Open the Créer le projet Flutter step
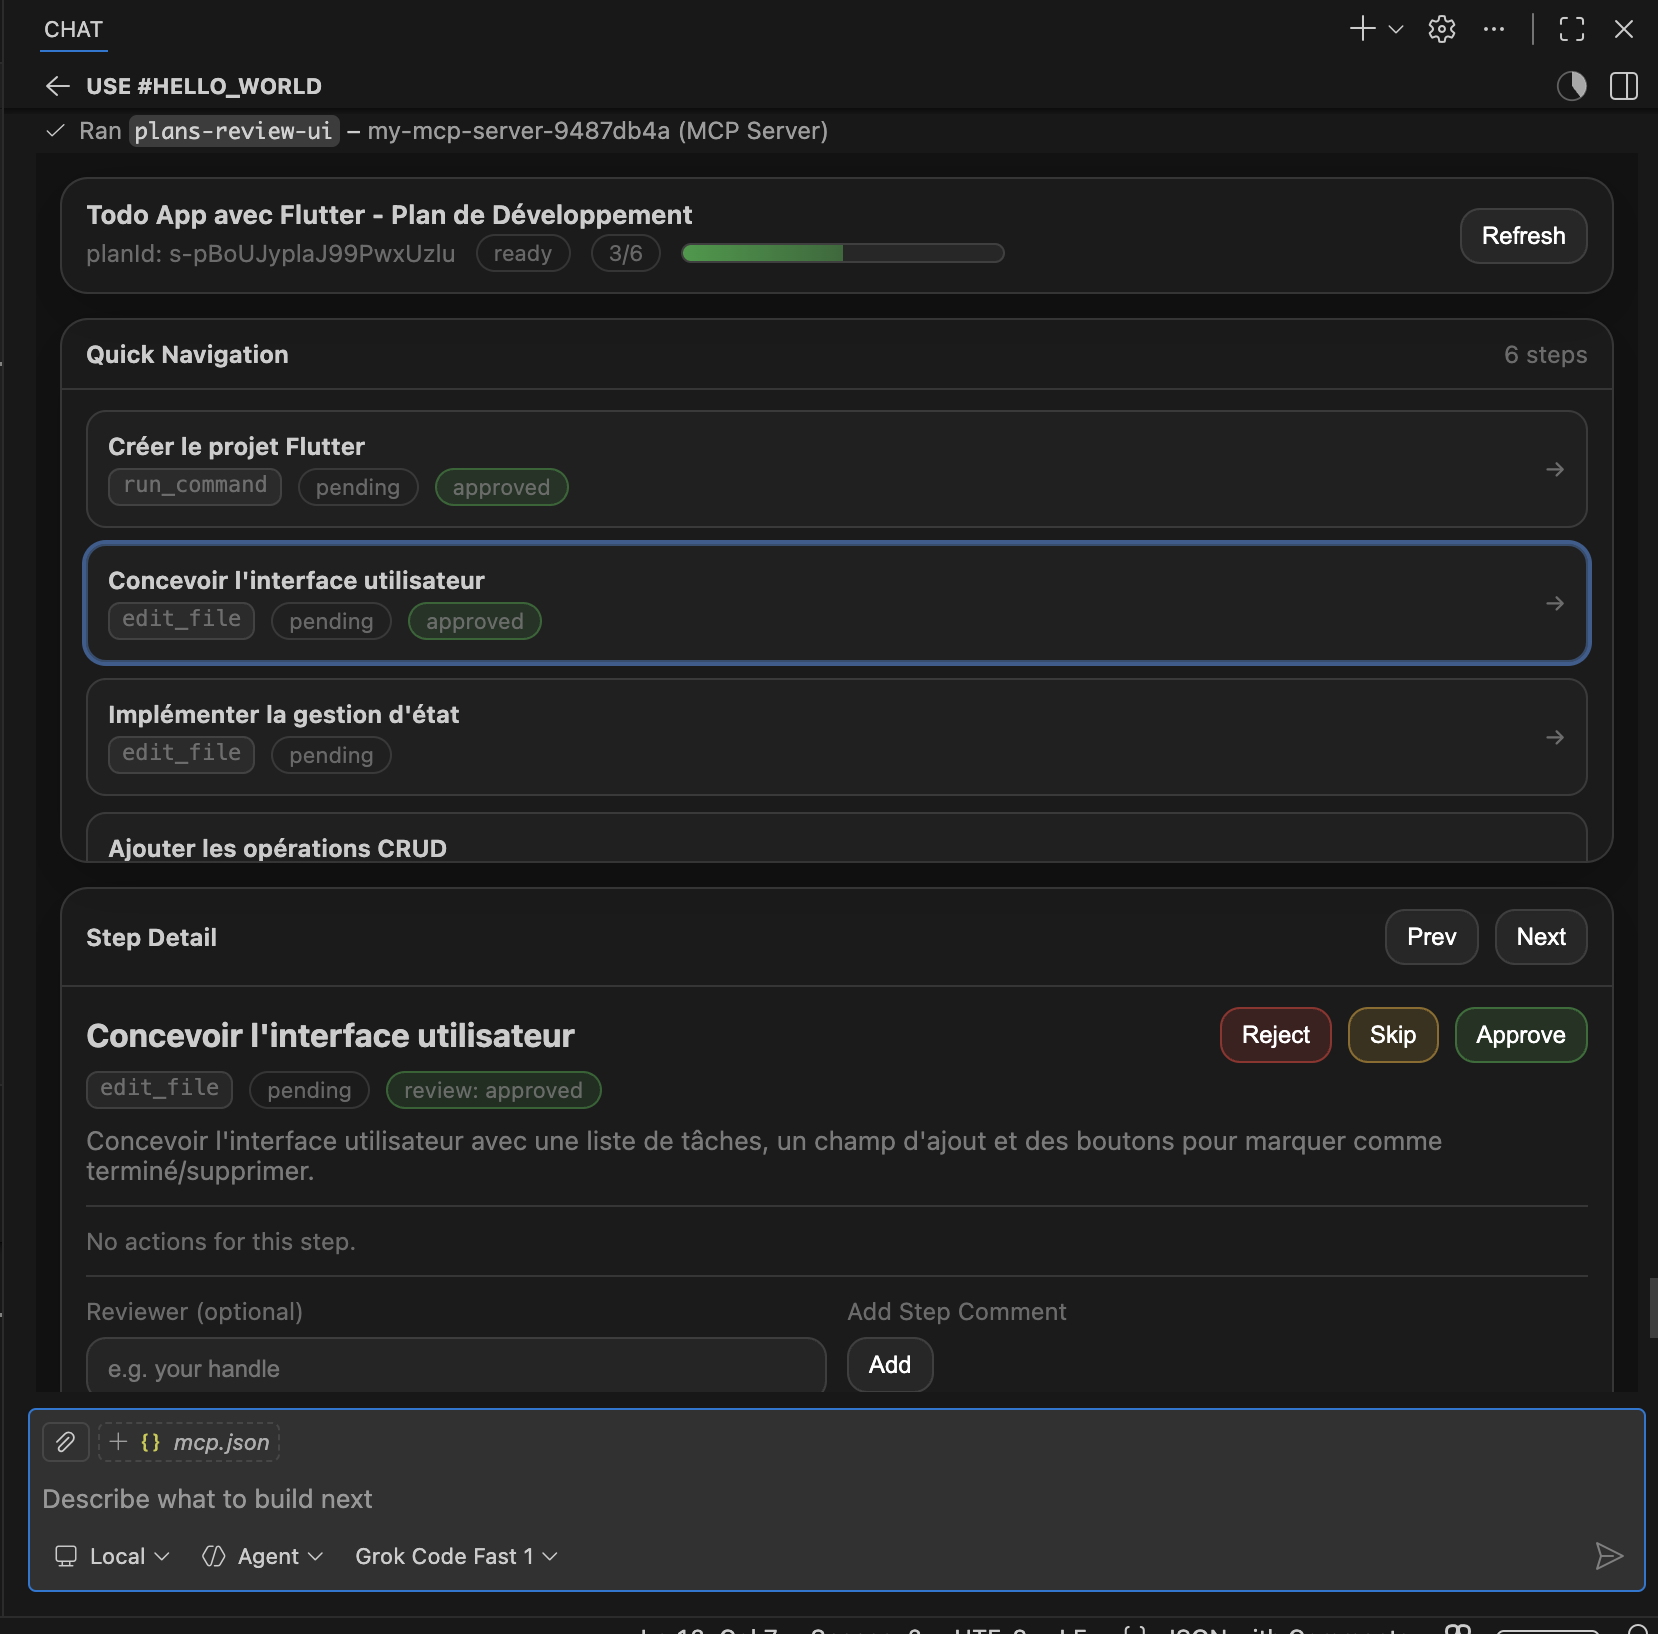 [x=837, y=469]
